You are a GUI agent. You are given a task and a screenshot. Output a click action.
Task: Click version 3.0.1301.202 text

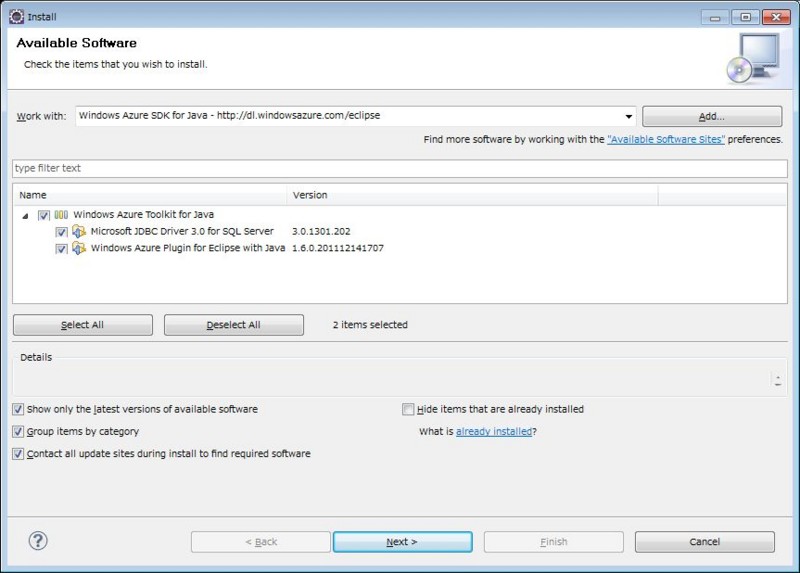(321, 231)
